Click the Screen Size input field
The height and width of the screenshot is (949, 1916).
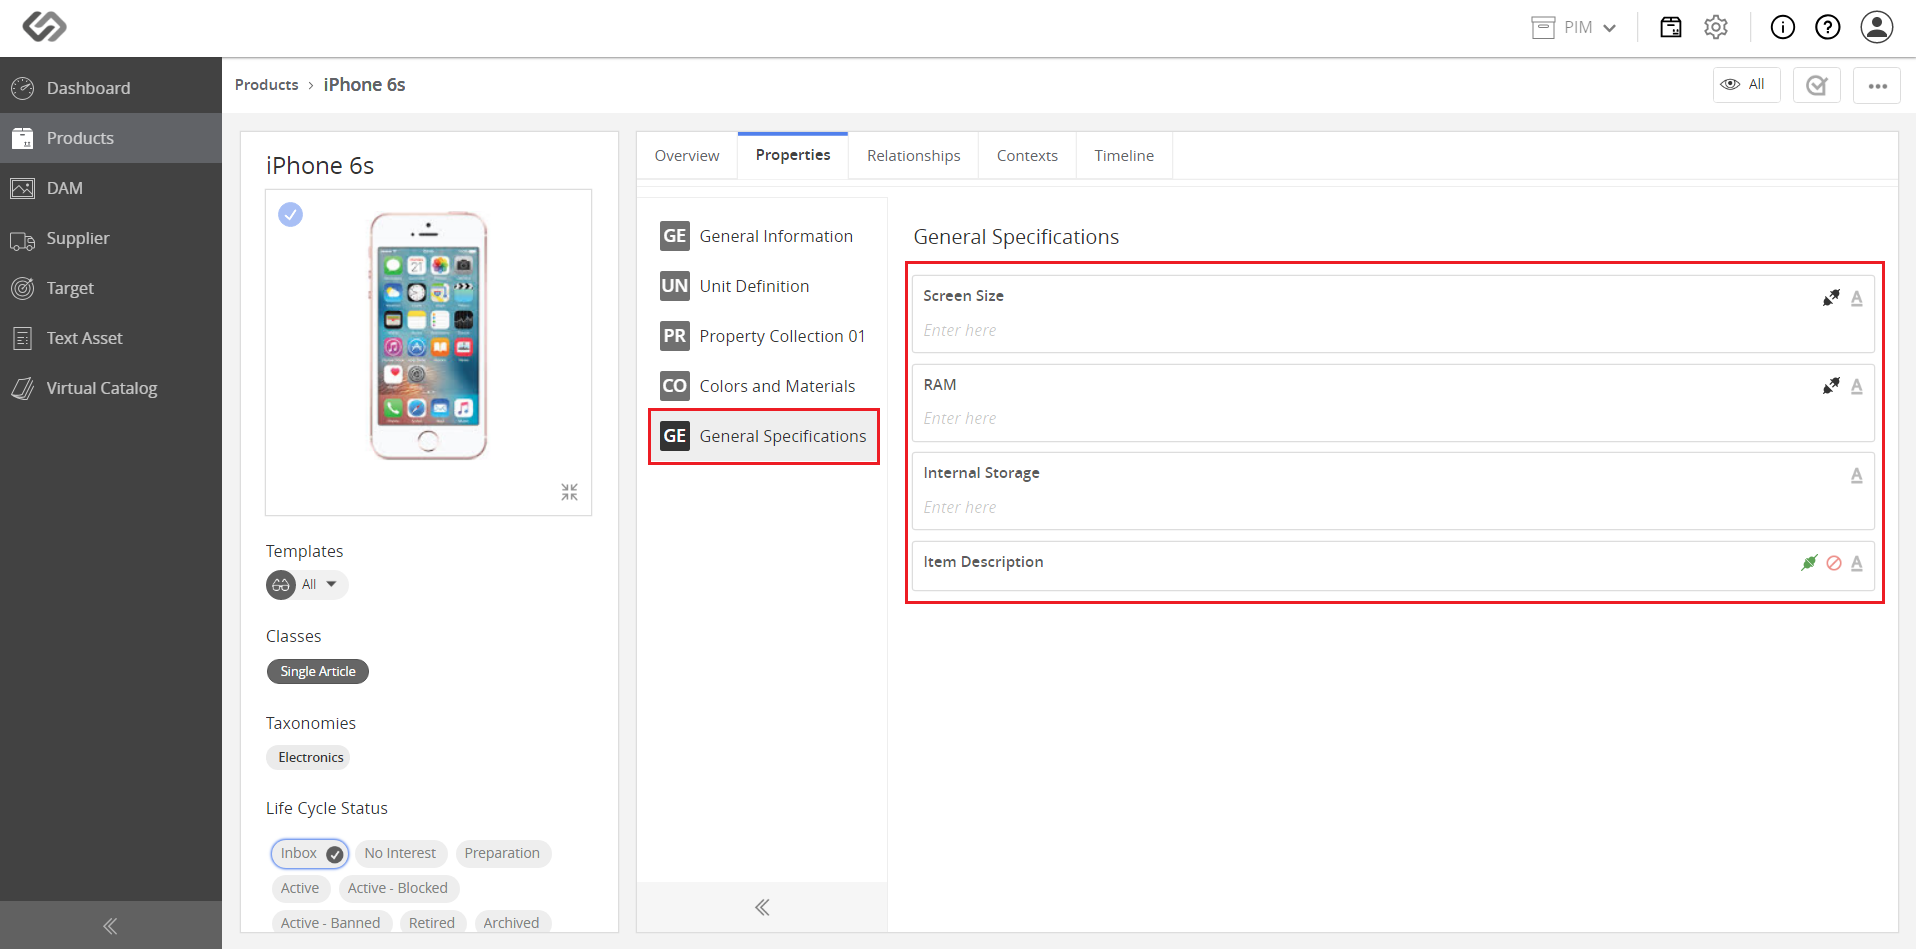[x=1393, y=331]
